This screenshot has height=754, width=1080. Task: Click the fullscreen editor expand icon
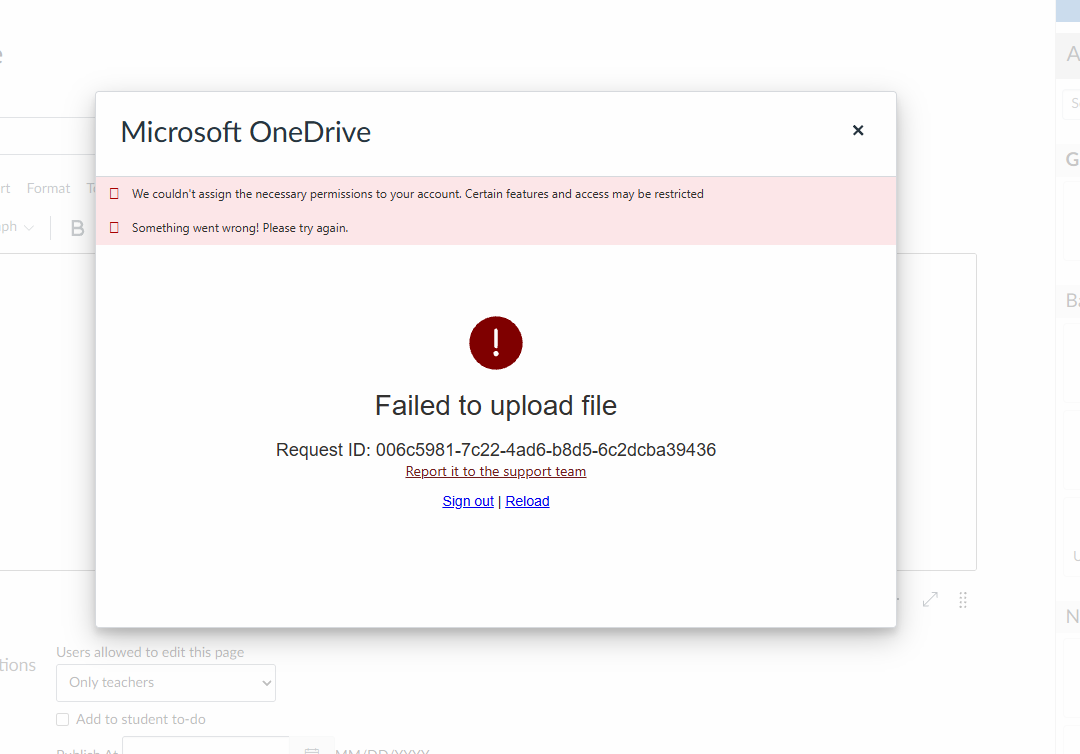(930, 600)
